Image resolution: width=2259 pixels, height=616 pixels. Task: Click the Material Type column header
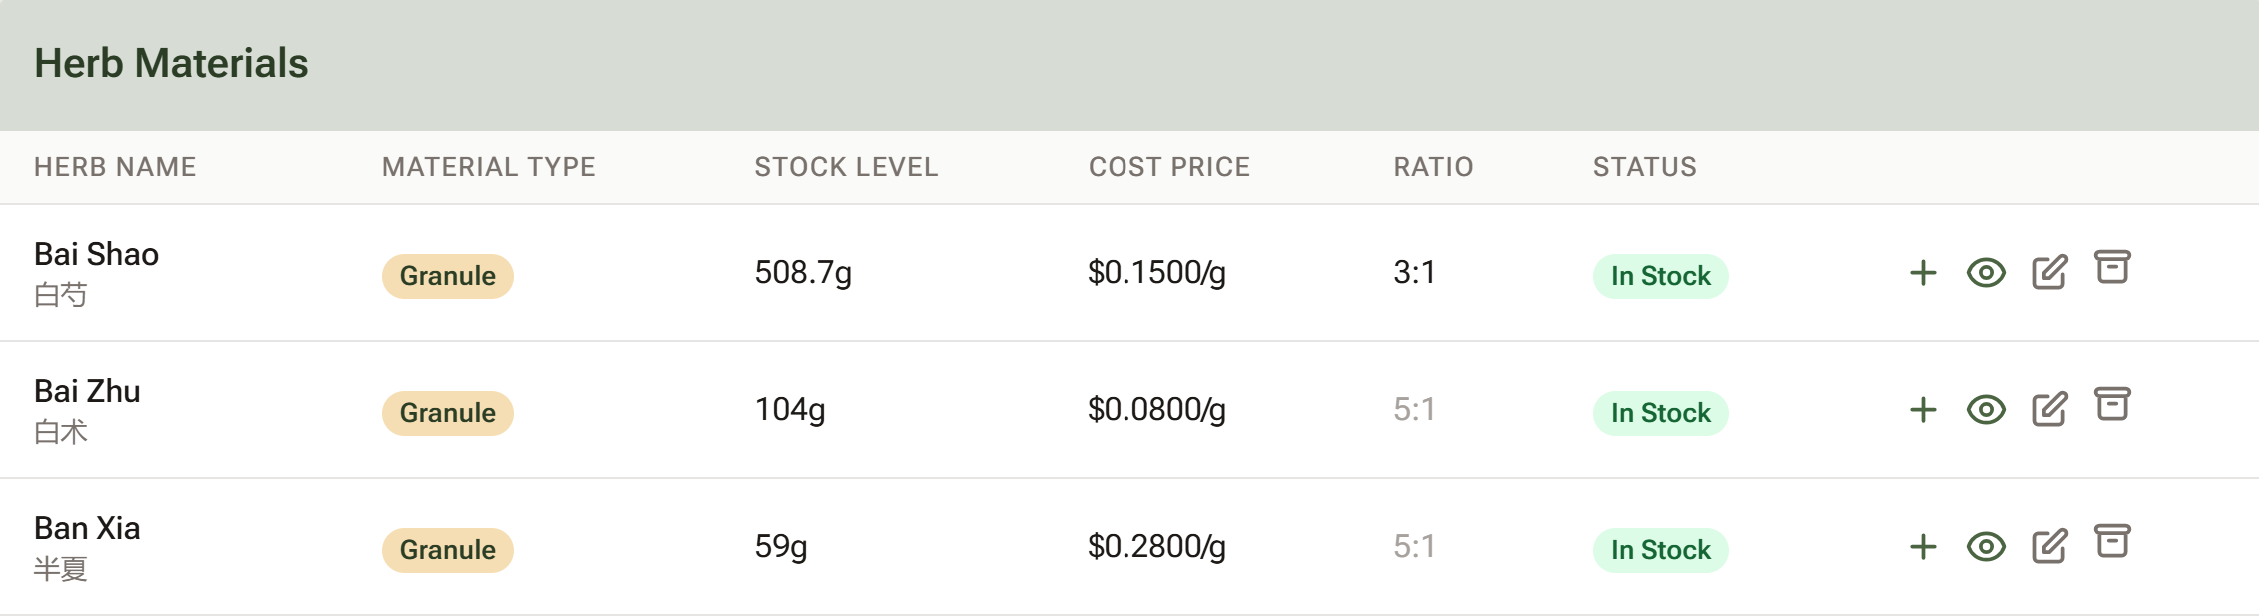point(488,167)
